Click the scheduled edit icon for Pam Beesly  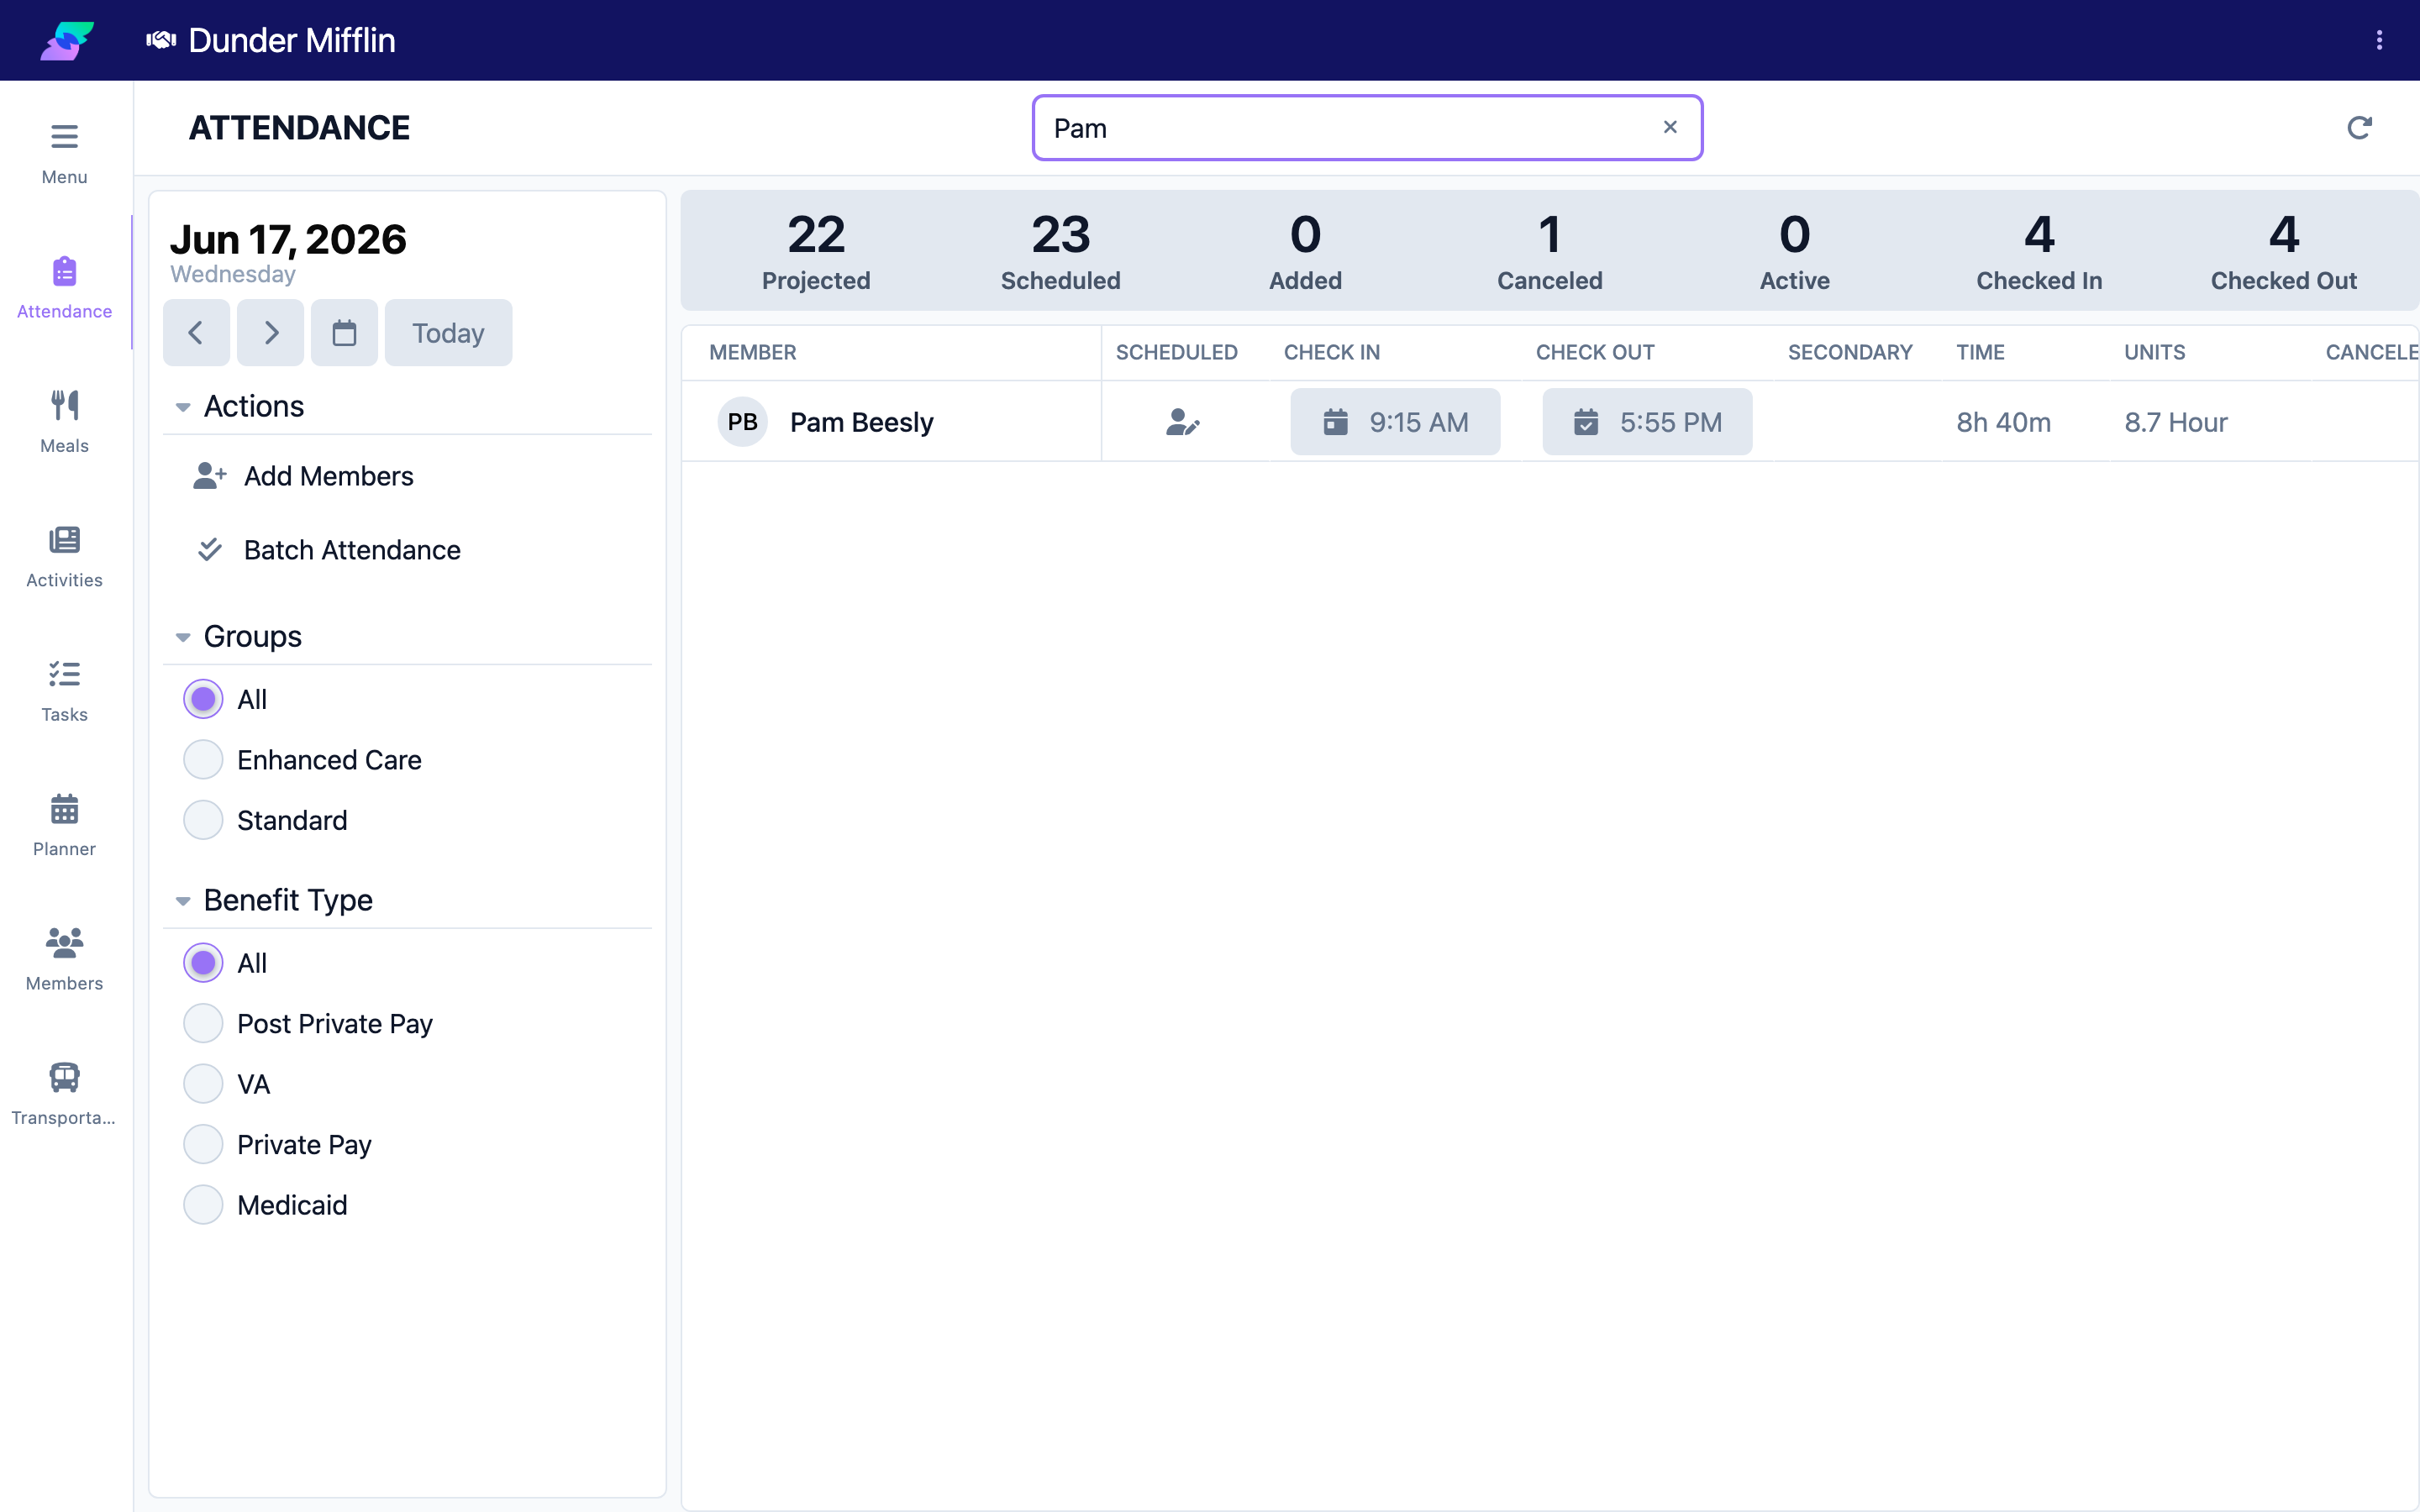[1182, 422]
